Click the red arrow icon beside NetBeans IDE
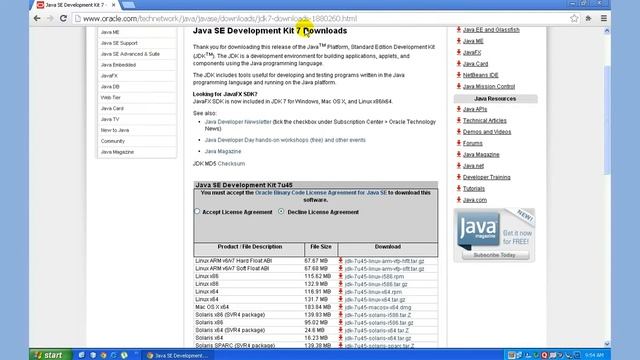The image size is (640, 360). tap(458, 75)
